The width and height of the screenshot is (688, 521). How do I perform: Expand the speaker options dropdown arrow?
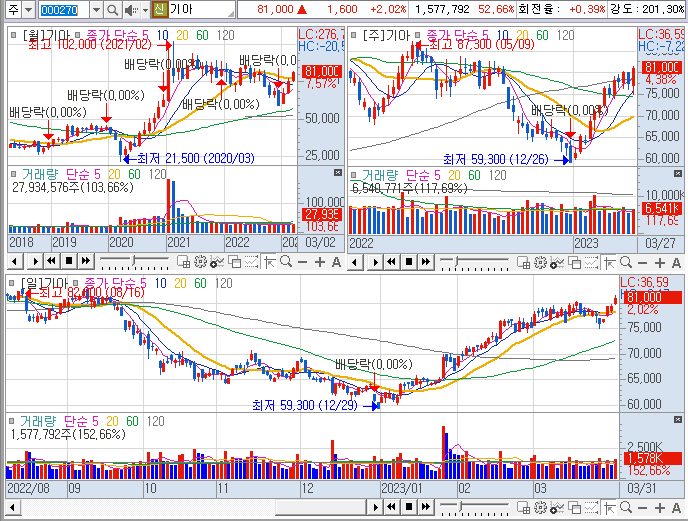tap(145, 10)
